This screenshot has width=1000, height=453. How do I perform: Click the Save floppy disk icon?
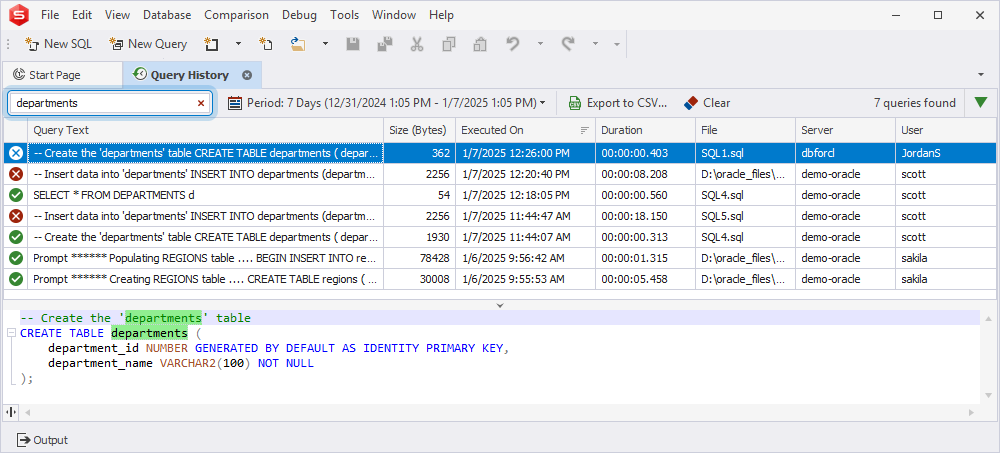pos(353,44)
